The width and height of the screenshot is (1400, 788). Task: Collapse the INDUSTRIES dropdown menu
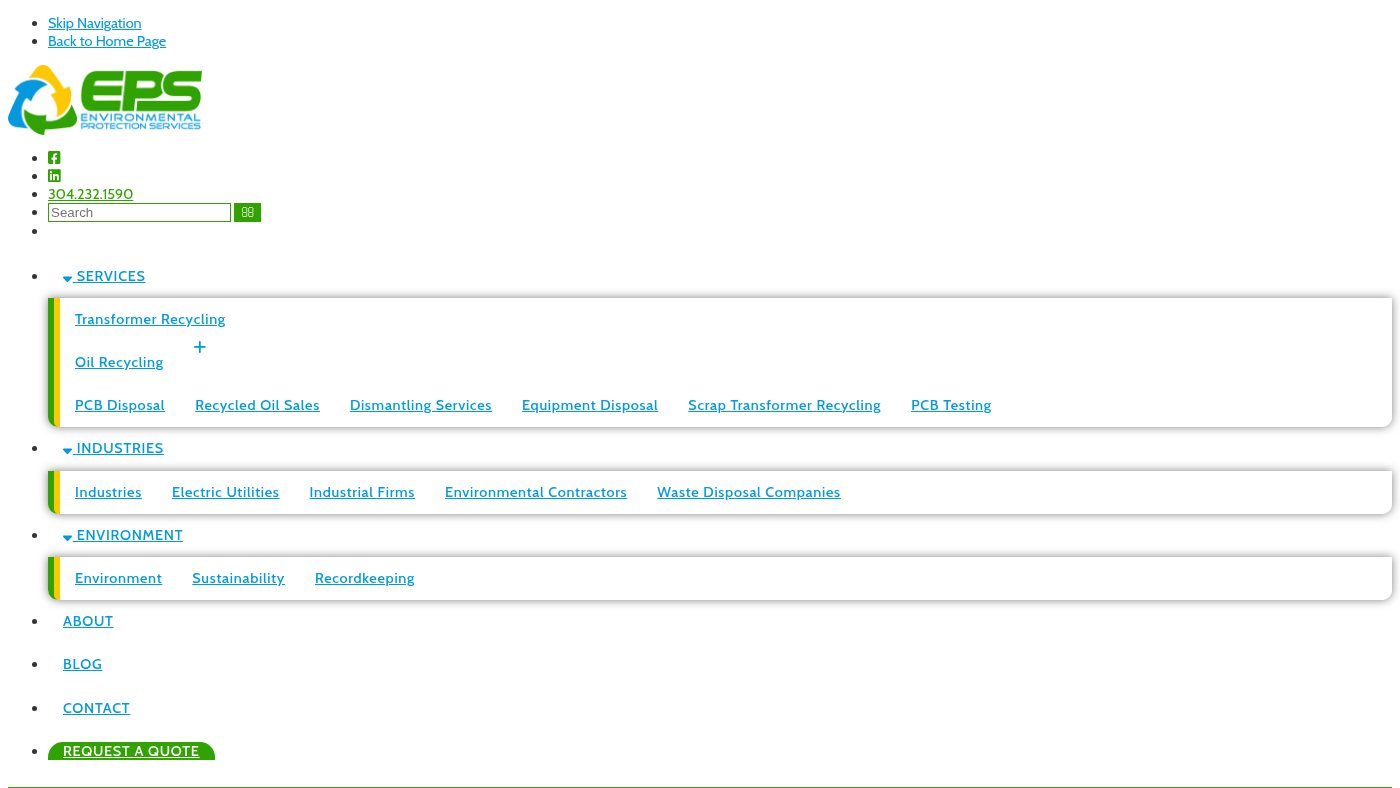113,449
